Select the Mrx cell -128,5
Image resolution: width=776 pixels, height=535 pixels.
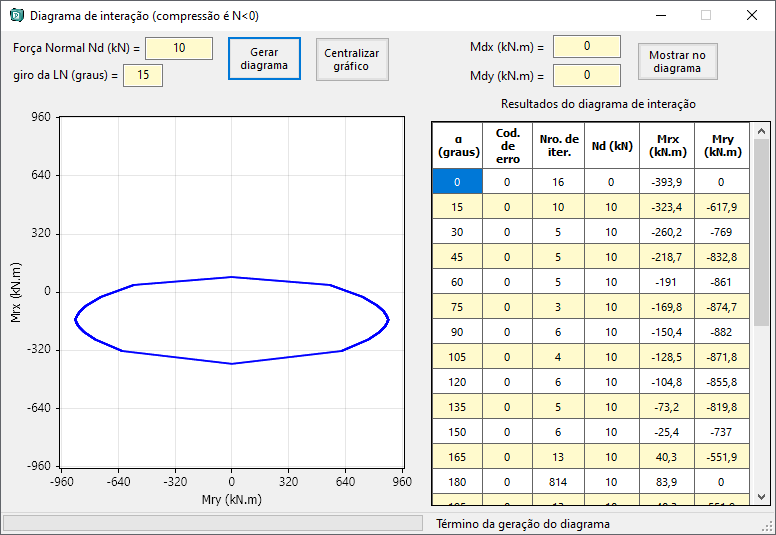click(667, 357)
